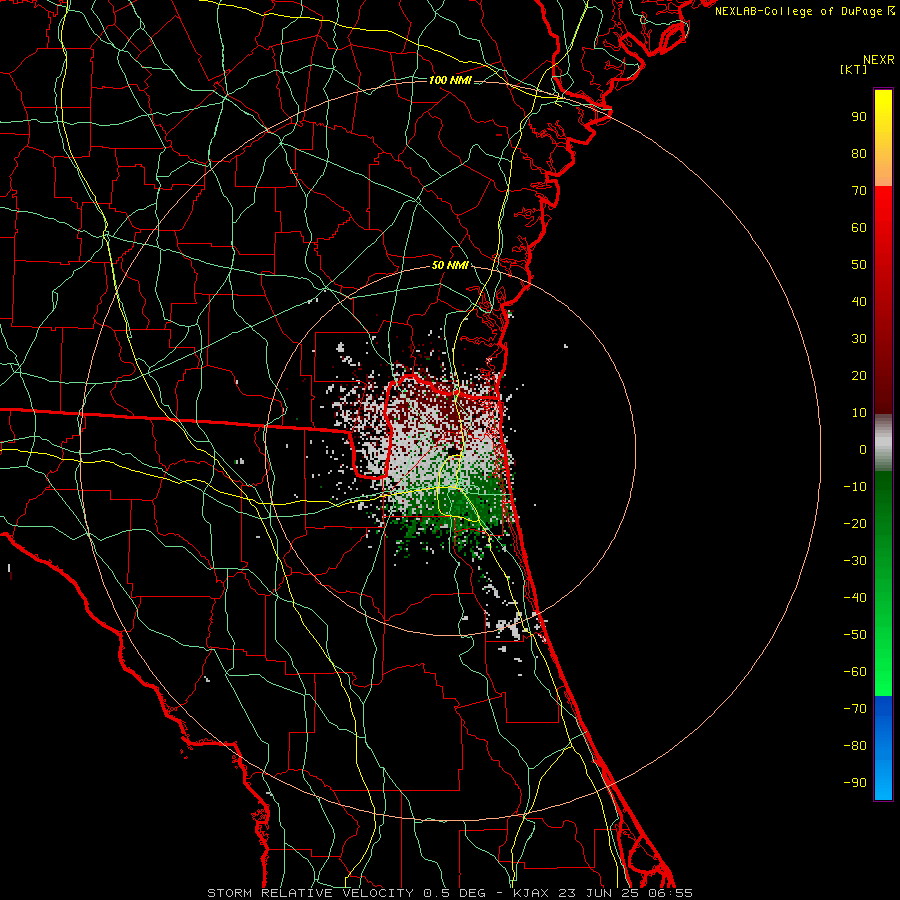Click the '-80' value on the velocity scale
Viewport: 900px width, 900px height.
(x=855, y=746)
